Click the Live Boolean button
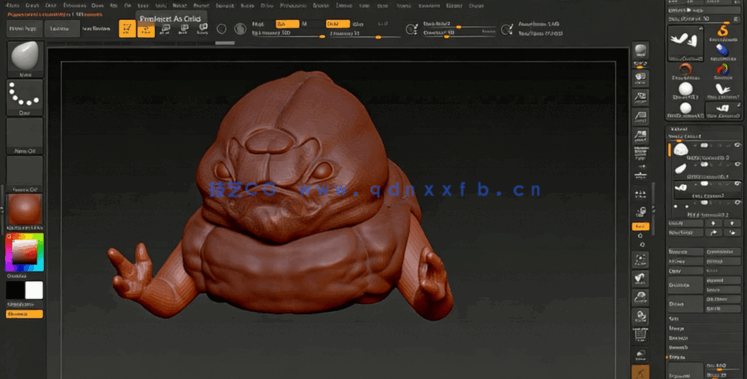Screen dimensions: 747x379 point(96,29)
